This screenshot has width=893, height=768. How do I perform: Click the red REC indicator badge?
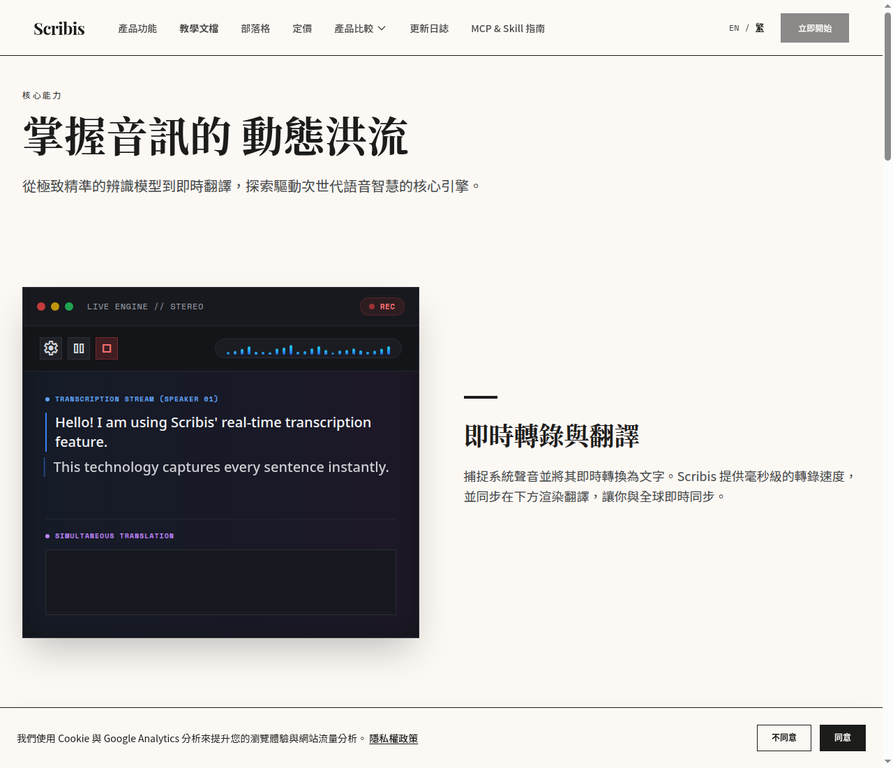(382, 306)
